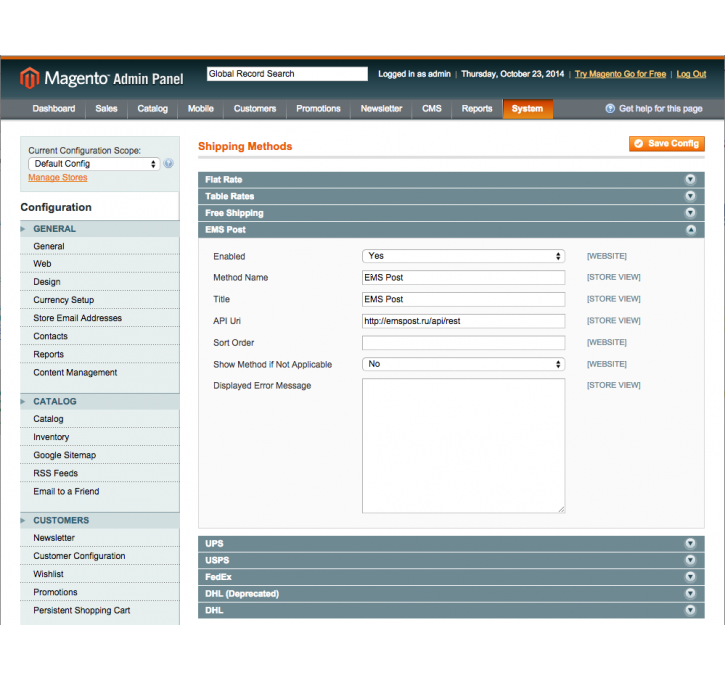725x680 pixels.
Task: Click the API Url input field
Action: 463,321
